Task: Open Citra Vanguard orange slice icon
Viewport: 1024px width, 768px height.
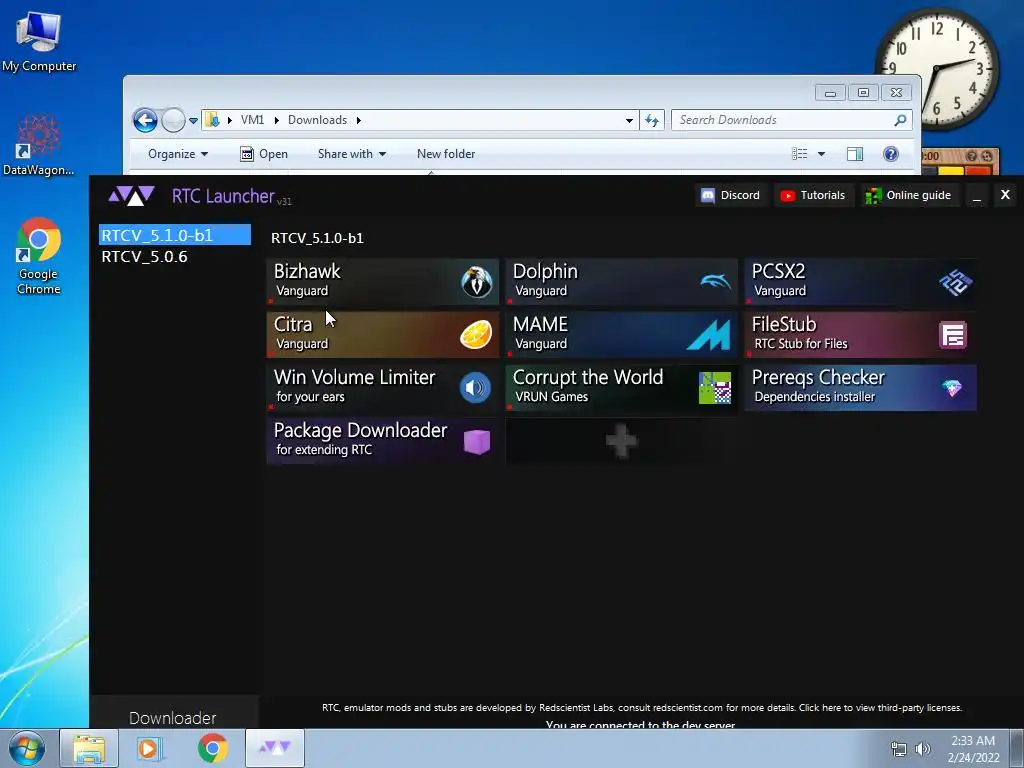Action: tap(476, 335)
